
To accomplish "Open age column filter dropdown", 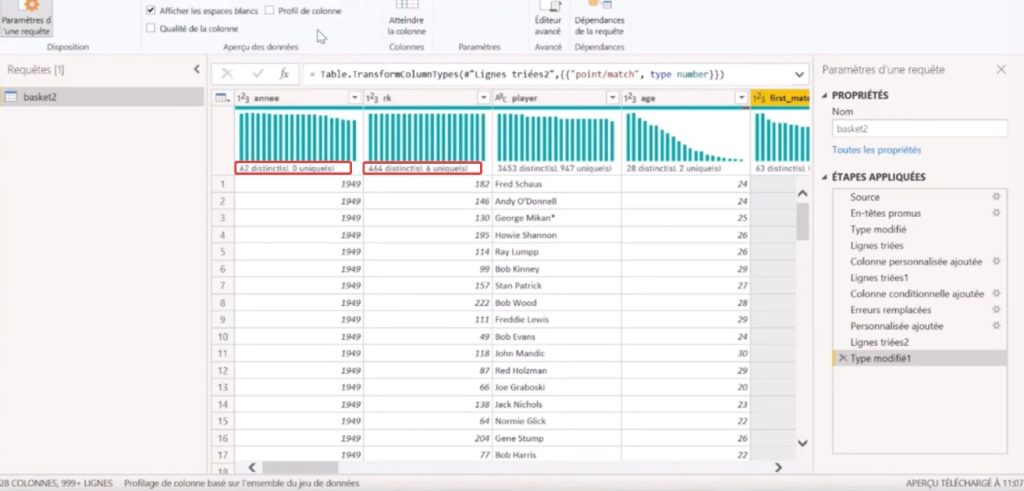I will tap(741, 98).
